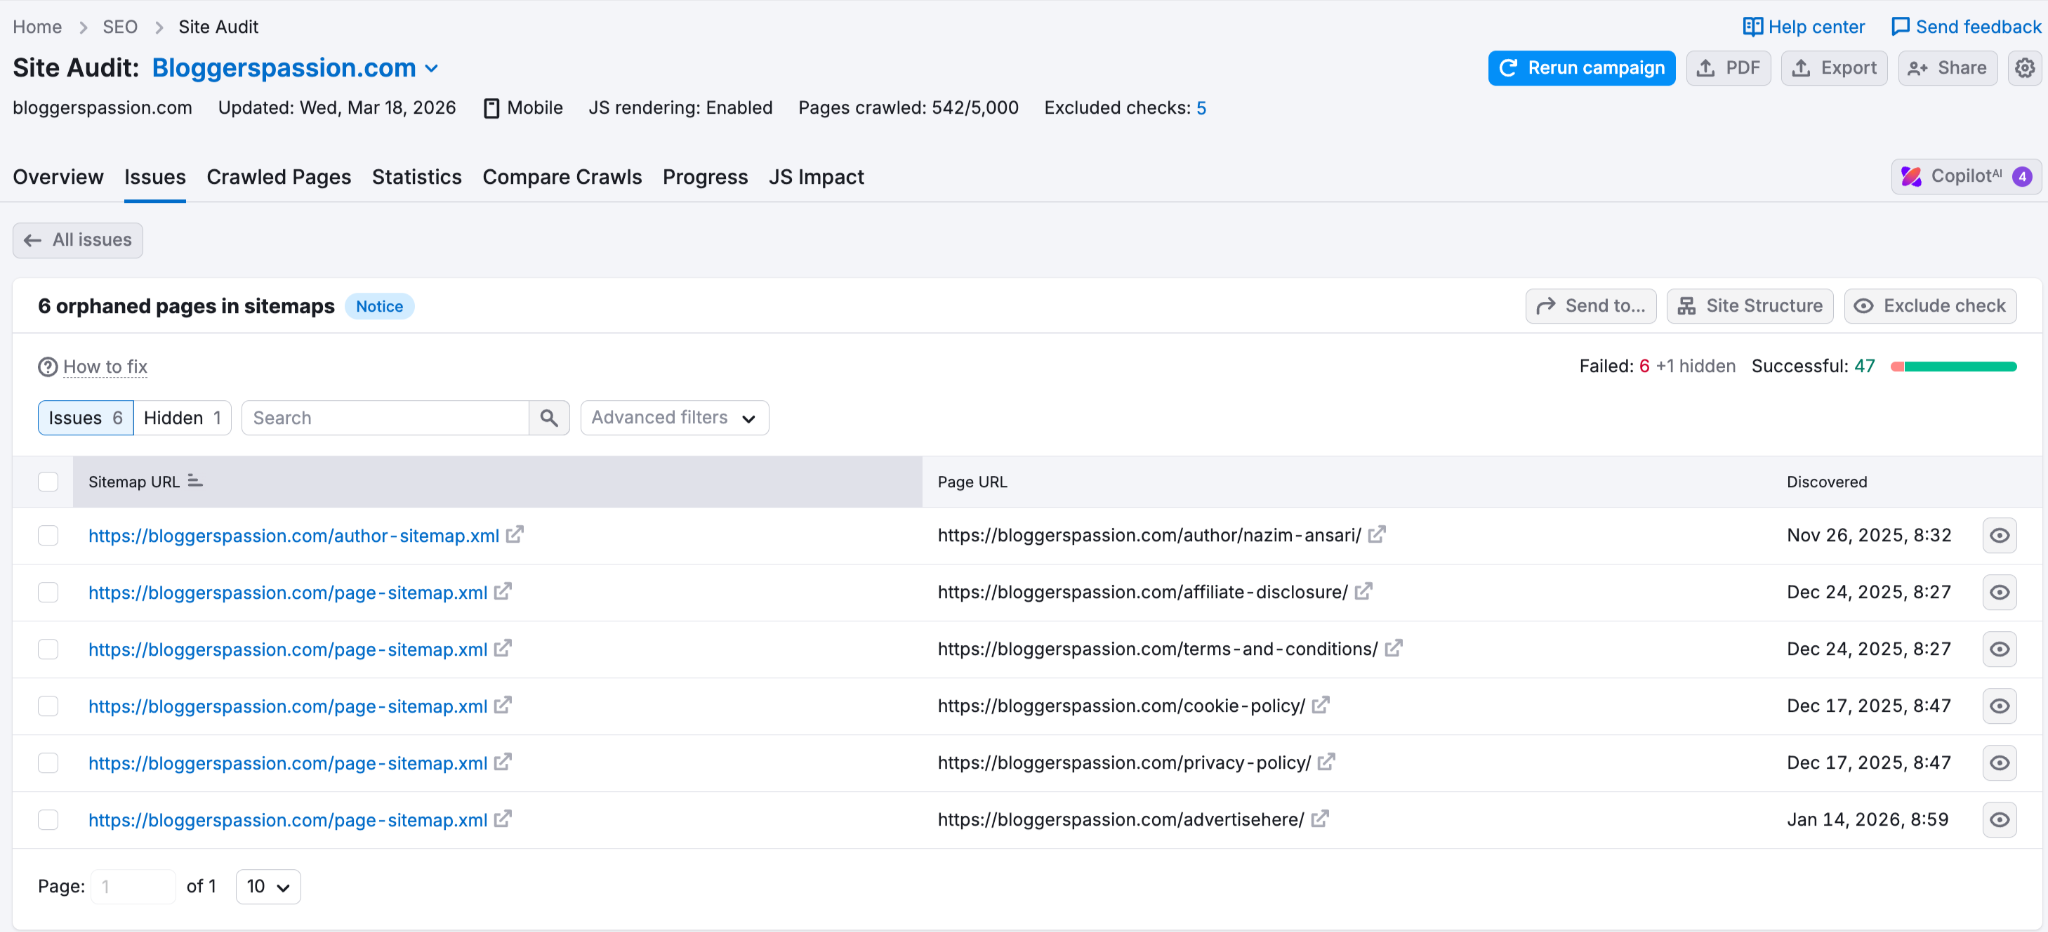Click the Rerun campaign button
Image resolution: width=2048 pixels, height=932 pixels.
[1581, 68]
